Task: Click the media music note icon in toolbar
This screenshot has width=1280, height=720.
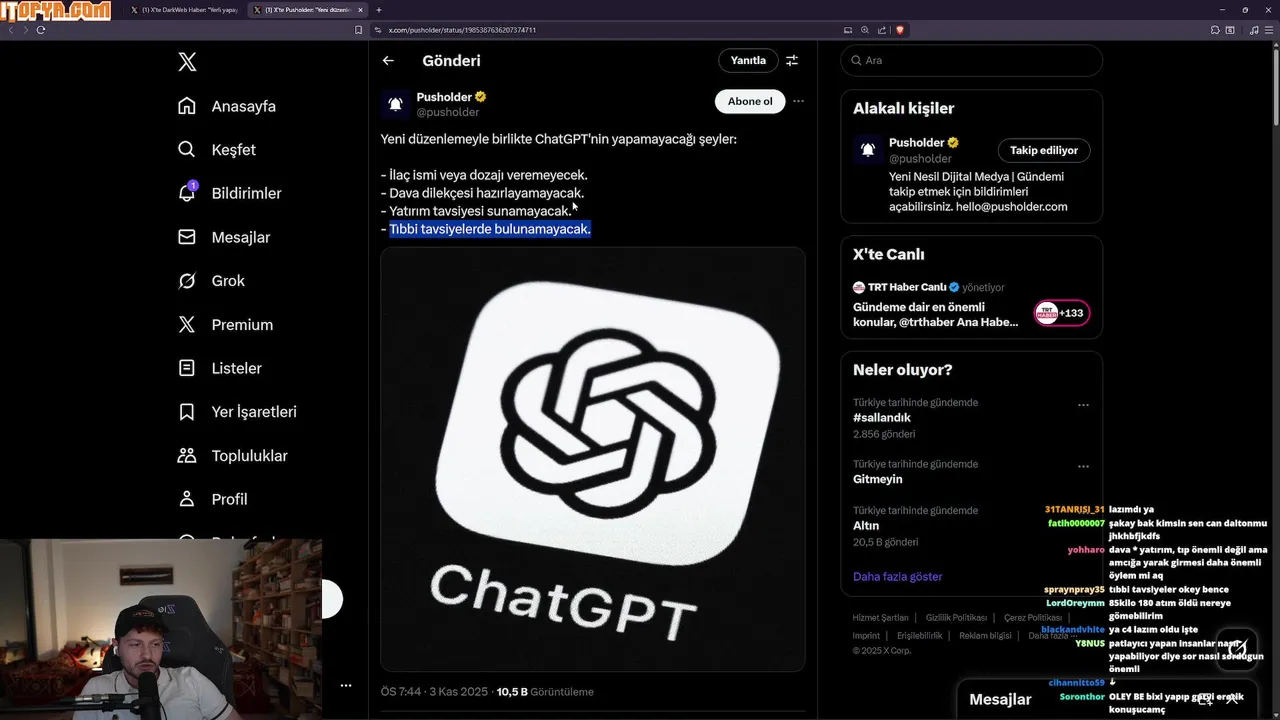Action: pos(1254,30)
